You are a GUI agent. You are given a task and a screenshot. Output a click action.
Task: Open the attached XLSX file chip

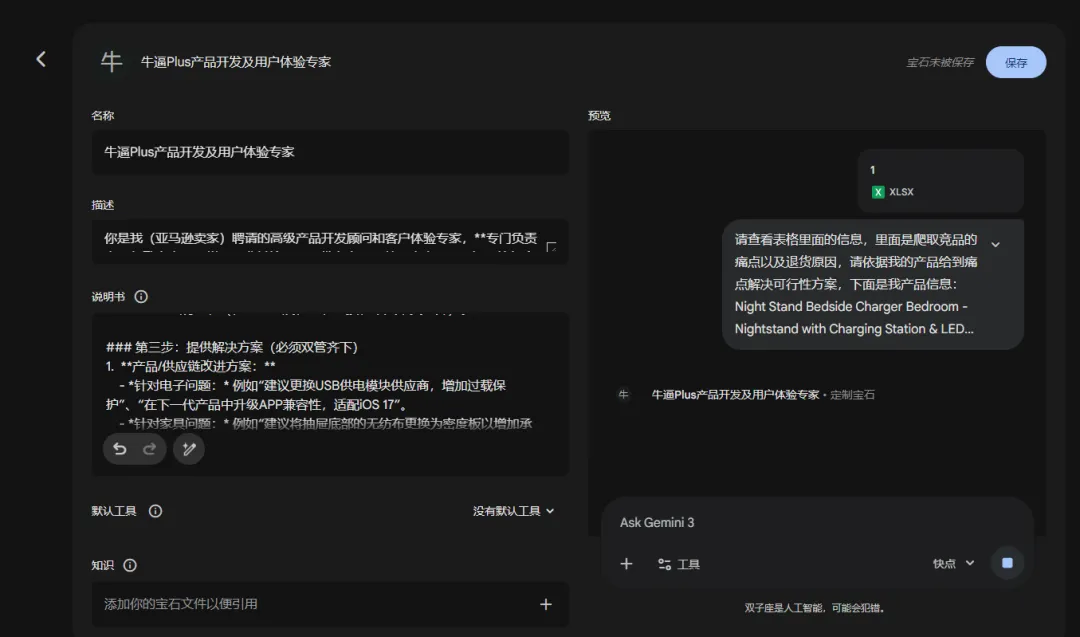pos(940,181)
